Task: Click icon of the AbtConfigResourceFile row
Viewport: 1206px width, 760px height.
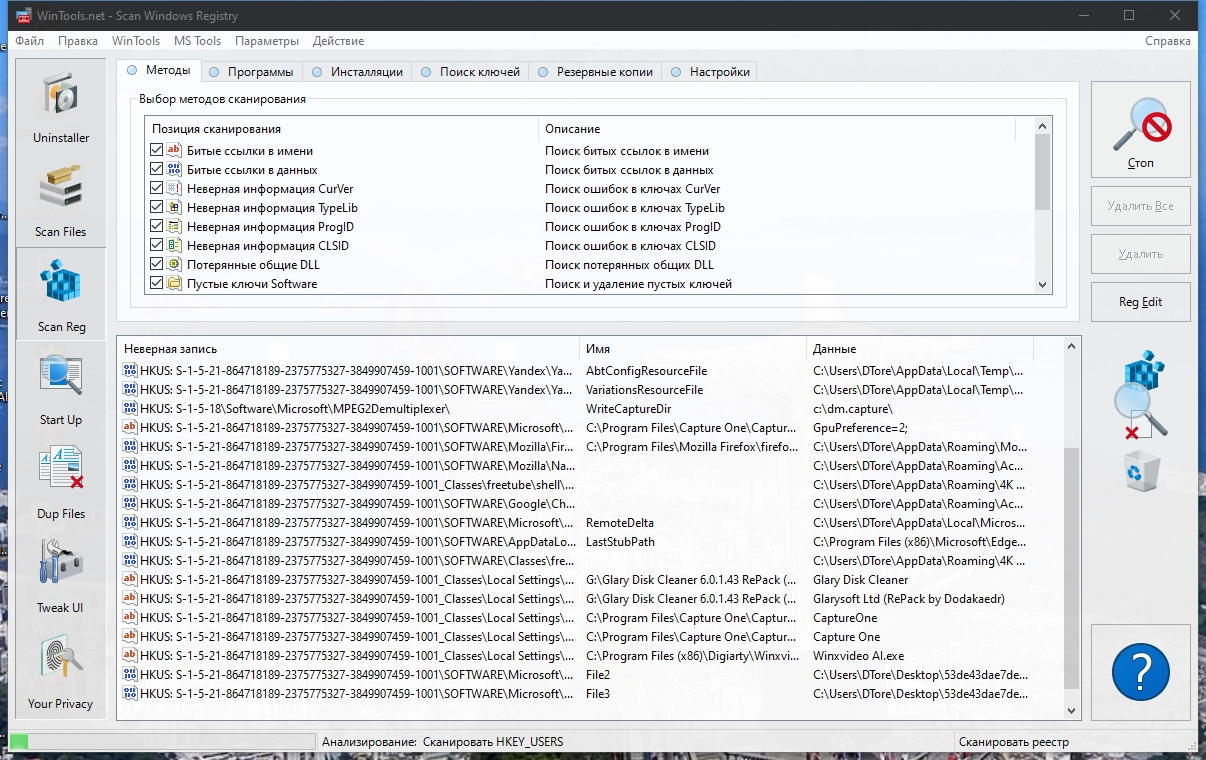Action: coord(130,371)
